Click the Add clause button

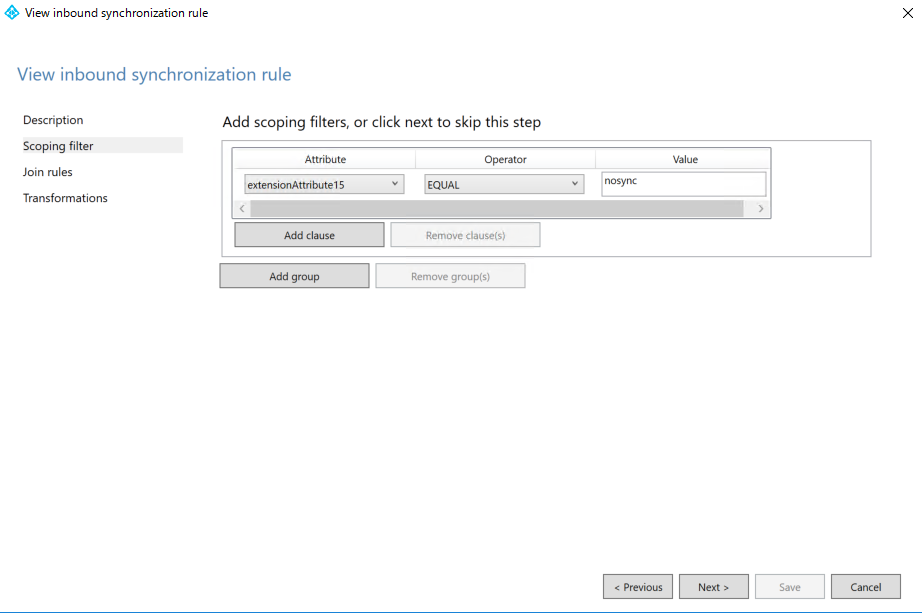point(308,234)
